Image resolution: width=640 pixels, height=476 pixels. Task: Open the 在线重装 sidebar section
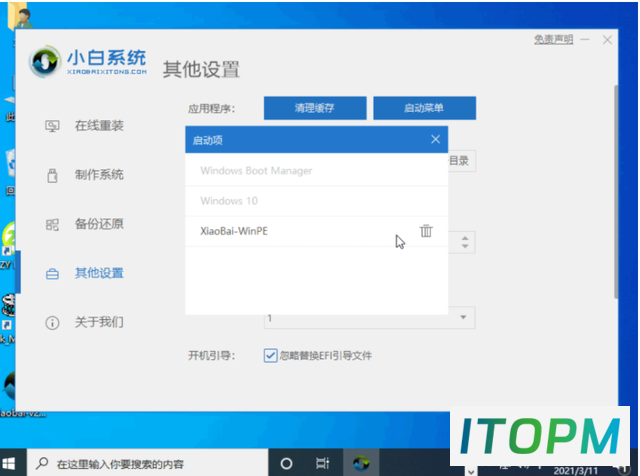(99, 126)
